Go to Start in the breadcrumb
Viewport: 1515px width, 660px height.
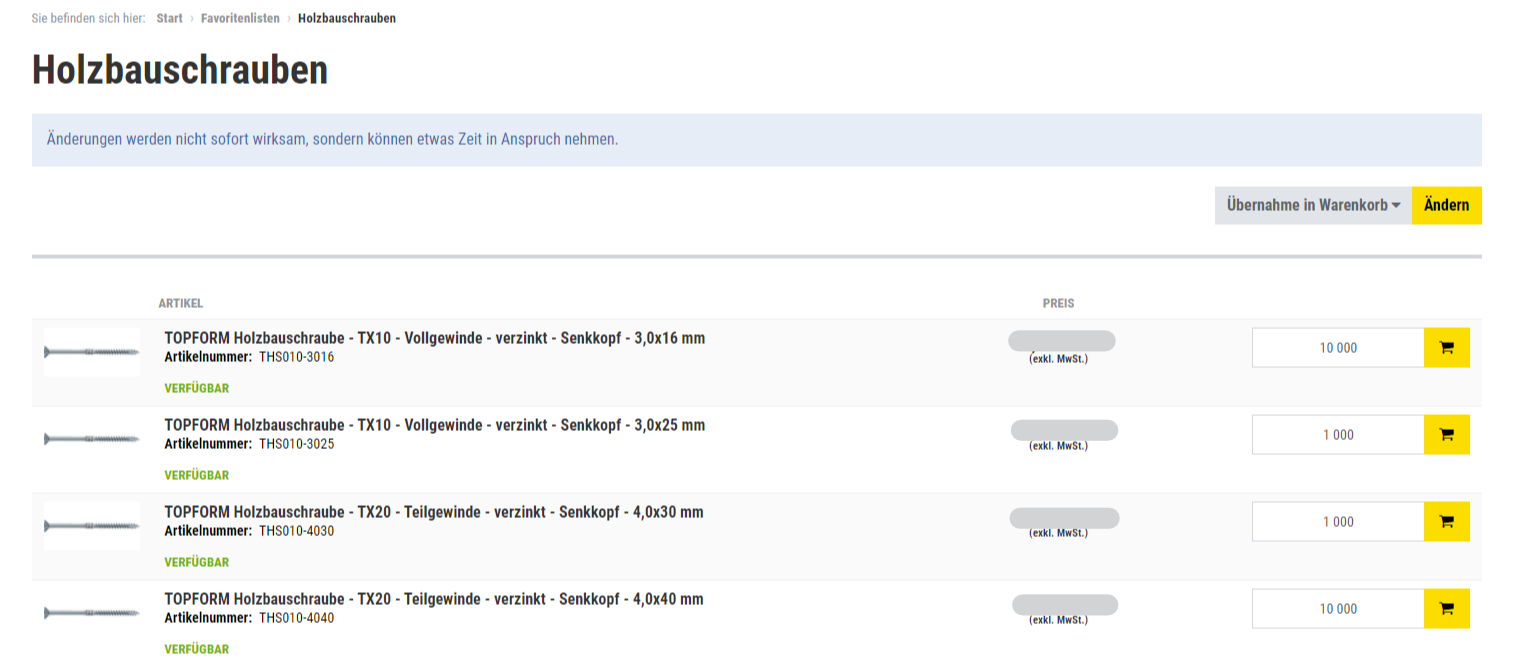pos(169,18)
